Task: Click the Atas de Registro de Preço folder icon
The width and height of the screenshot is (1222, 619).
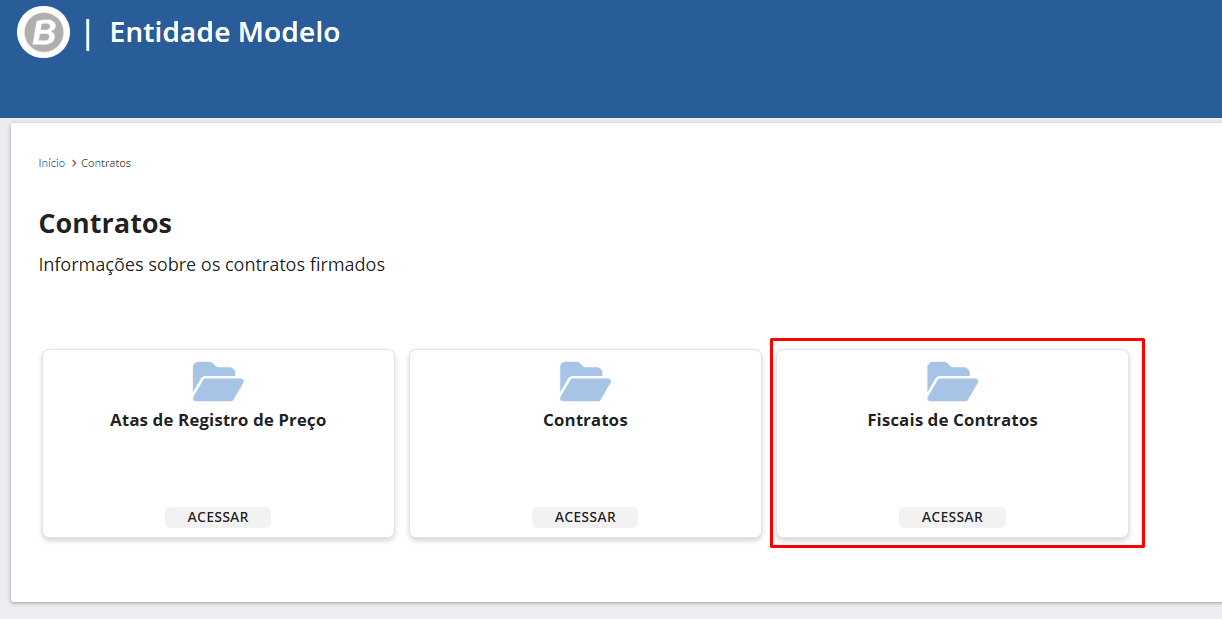Action: tap(218, 382)
